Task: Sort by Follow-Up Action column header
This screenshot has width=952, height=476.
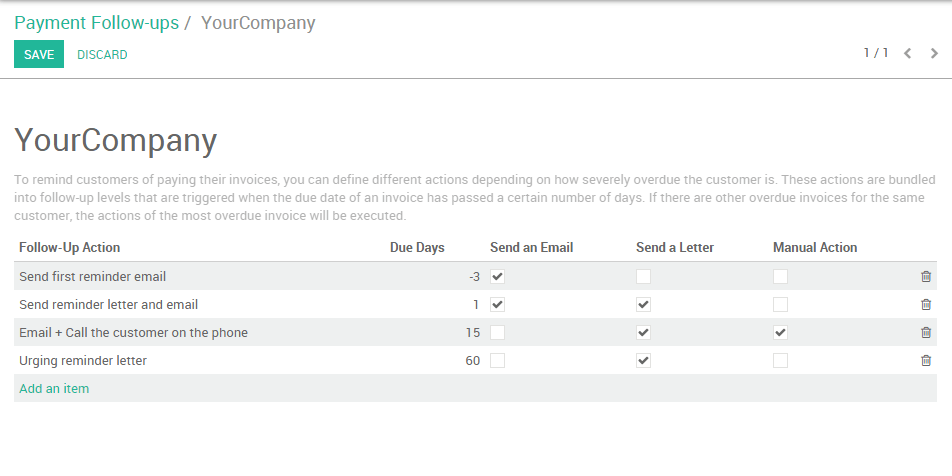Action: (x=70, y=248)
